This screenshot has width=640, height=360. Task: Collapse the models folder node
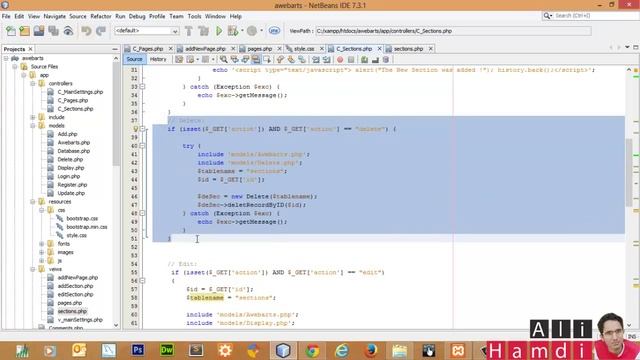pyautogui.click(x=33, y=126)
